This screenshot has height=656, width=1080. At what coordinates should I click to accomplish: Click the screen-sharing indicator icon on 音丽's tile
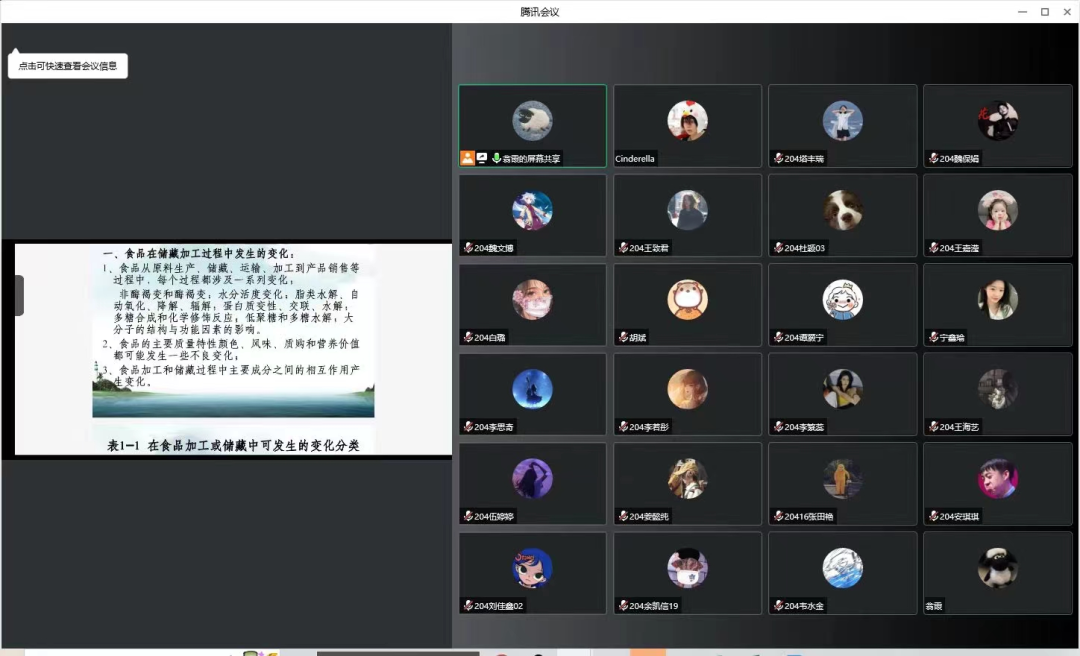pos(482,158)
